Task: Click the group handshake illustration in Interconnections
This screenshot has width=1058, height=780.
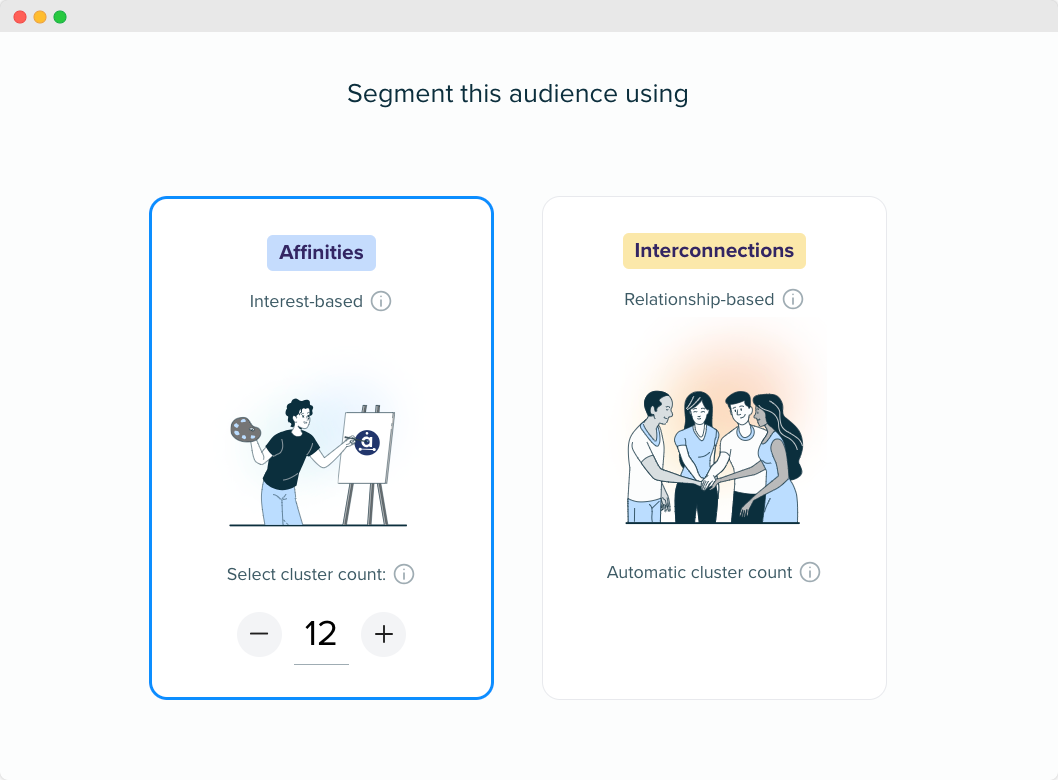Action: pos(713,457)
